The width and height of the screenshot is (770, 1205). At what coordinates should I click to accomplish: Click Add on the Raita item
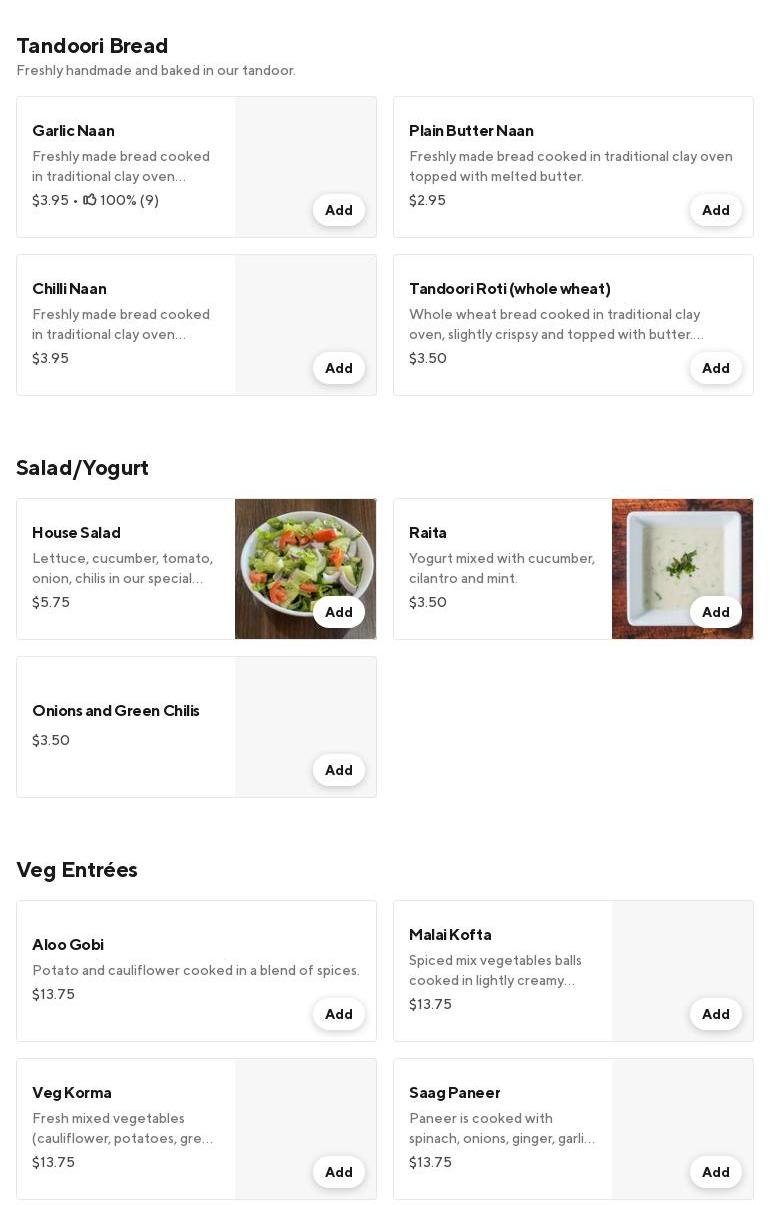pyautogui.click(x=715, y=612)
